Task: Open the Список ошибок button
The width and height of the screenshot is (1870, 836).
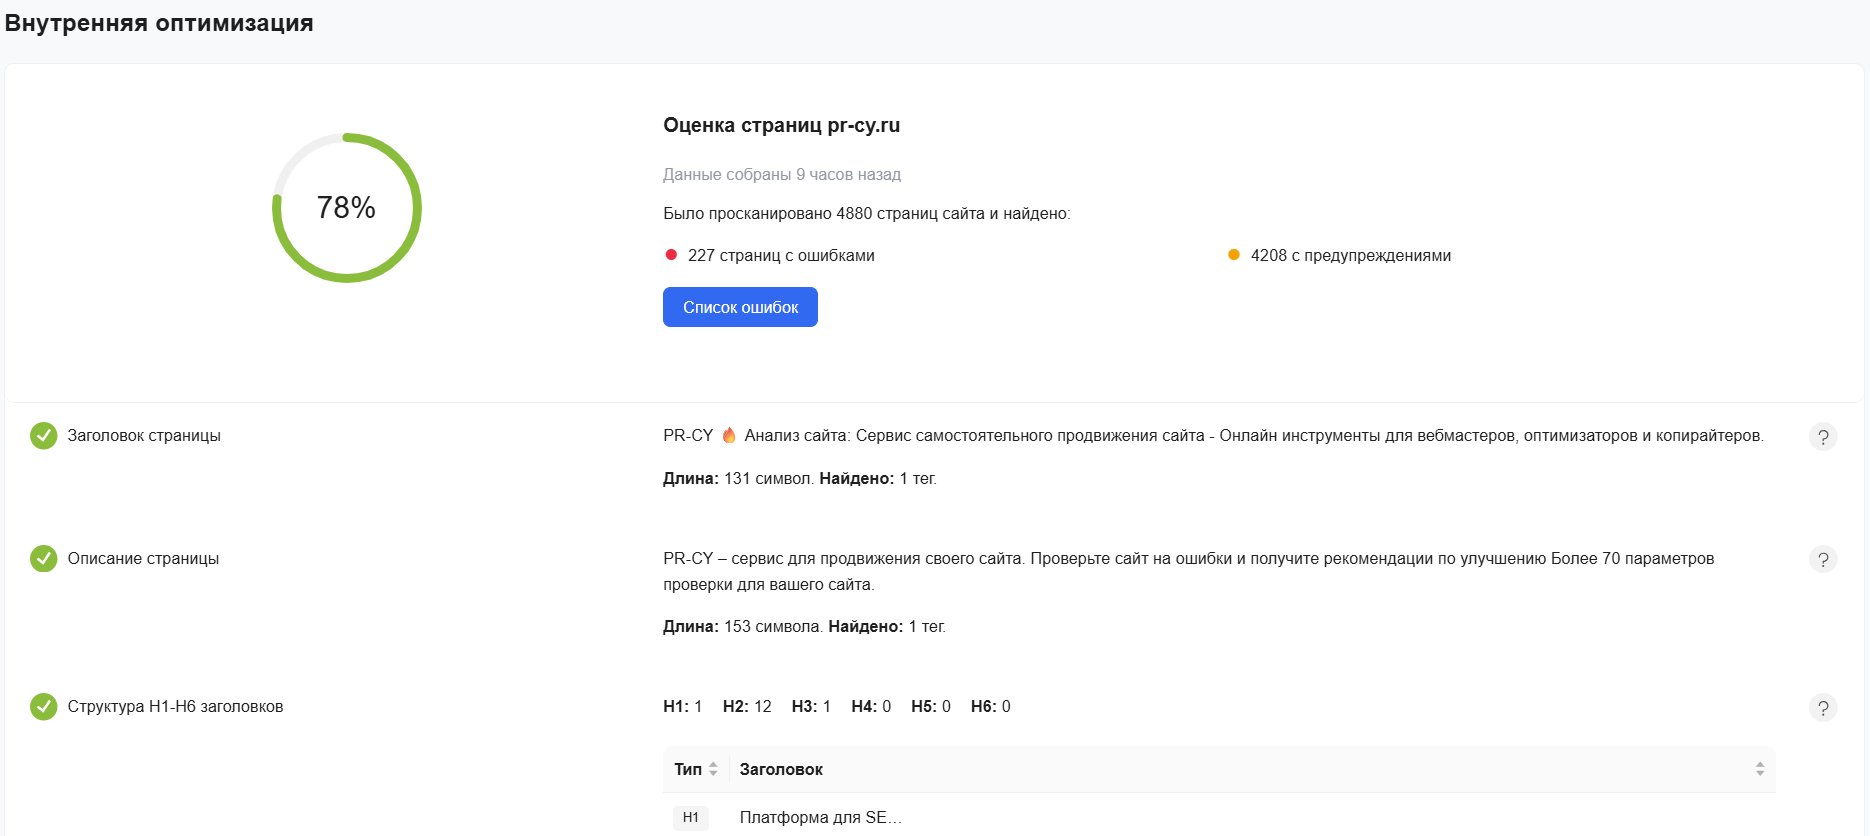Action: click(740, 307)
